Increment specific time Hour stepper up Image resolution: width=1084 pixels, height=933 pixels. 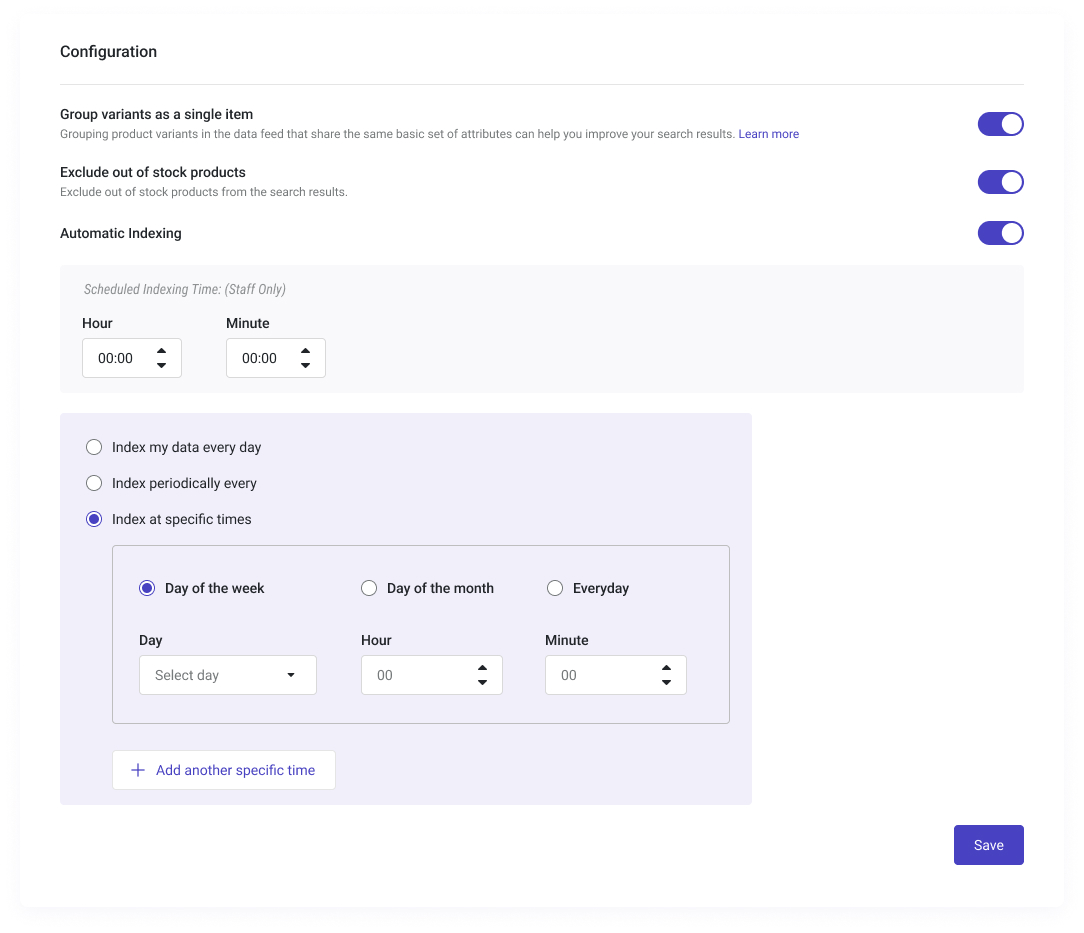click(x=482, y=668)
